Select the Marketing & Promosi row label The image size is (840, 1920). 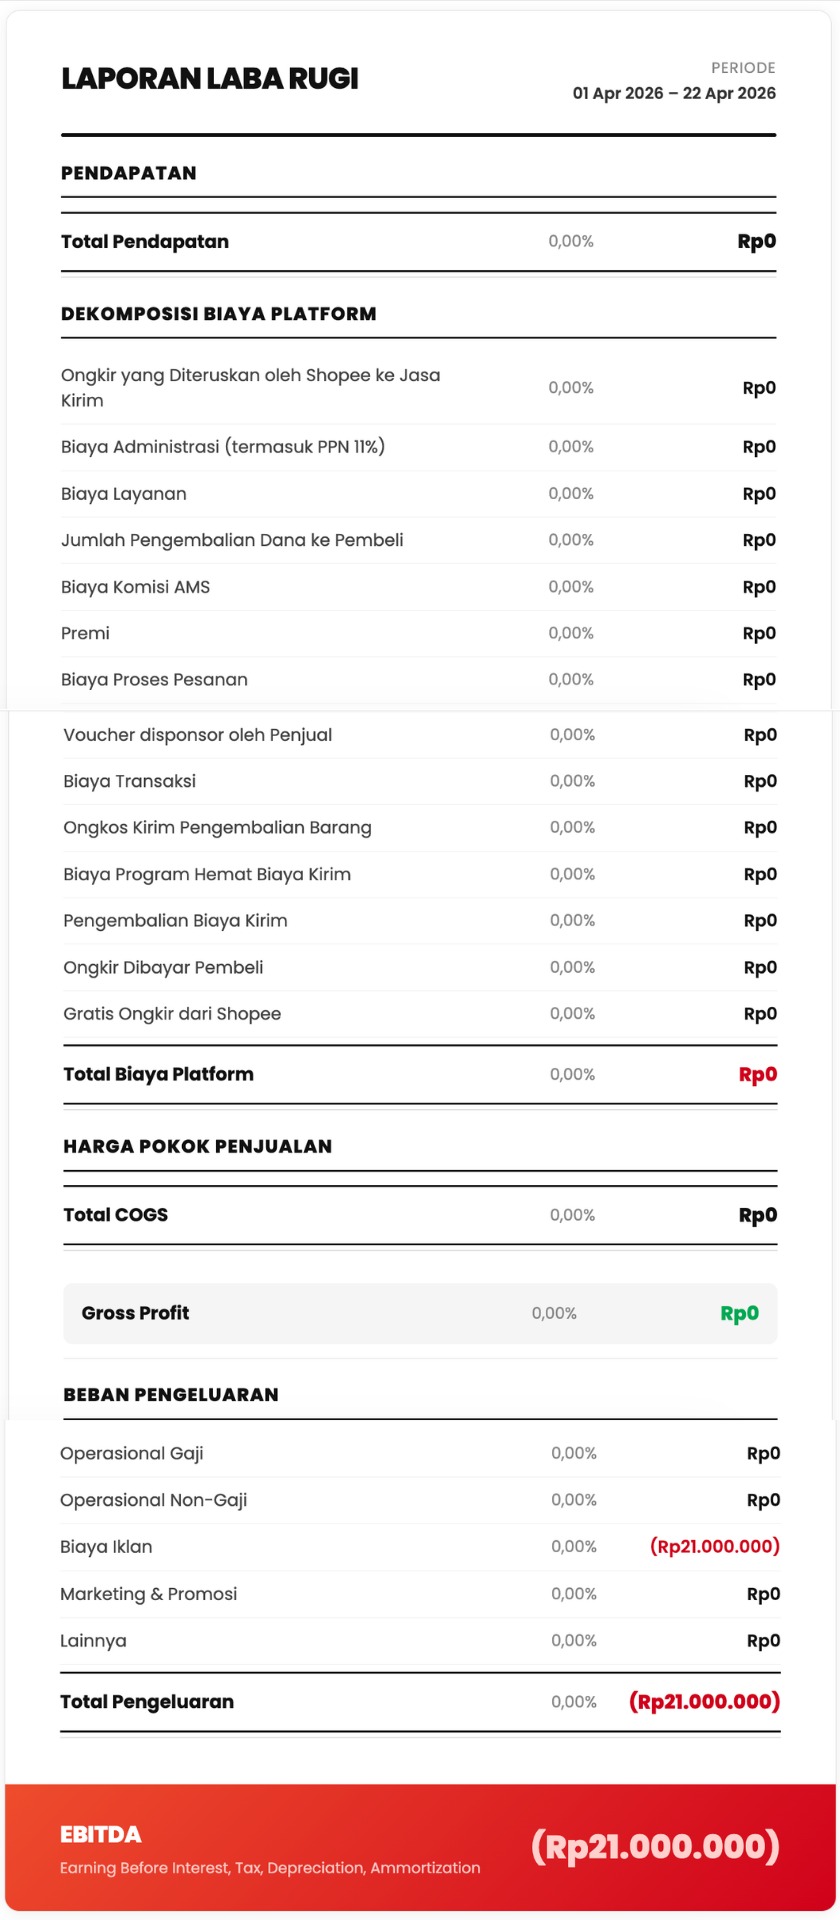[x=149, y=1594]
